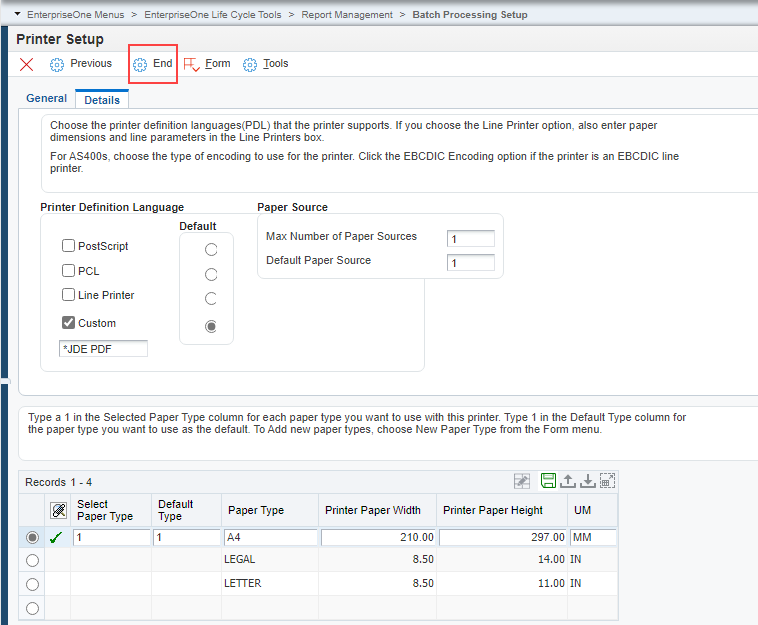Image resolution: width=758 pixels, height=625 pixels.
Task: Click the UM column header
Action: [593, 510]
